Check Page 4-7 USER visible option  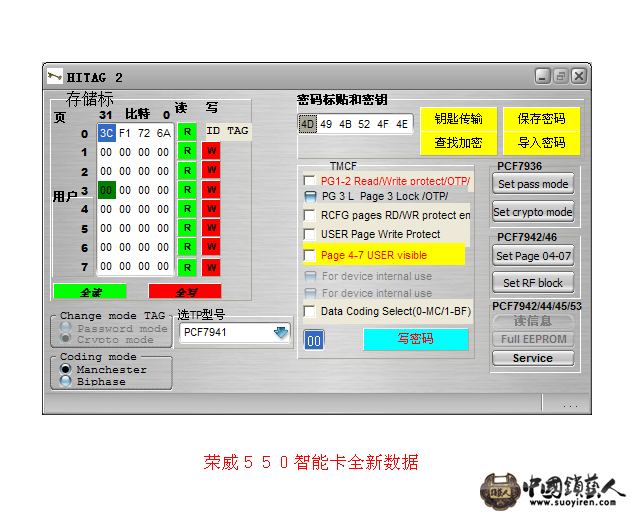click(310, 255)
